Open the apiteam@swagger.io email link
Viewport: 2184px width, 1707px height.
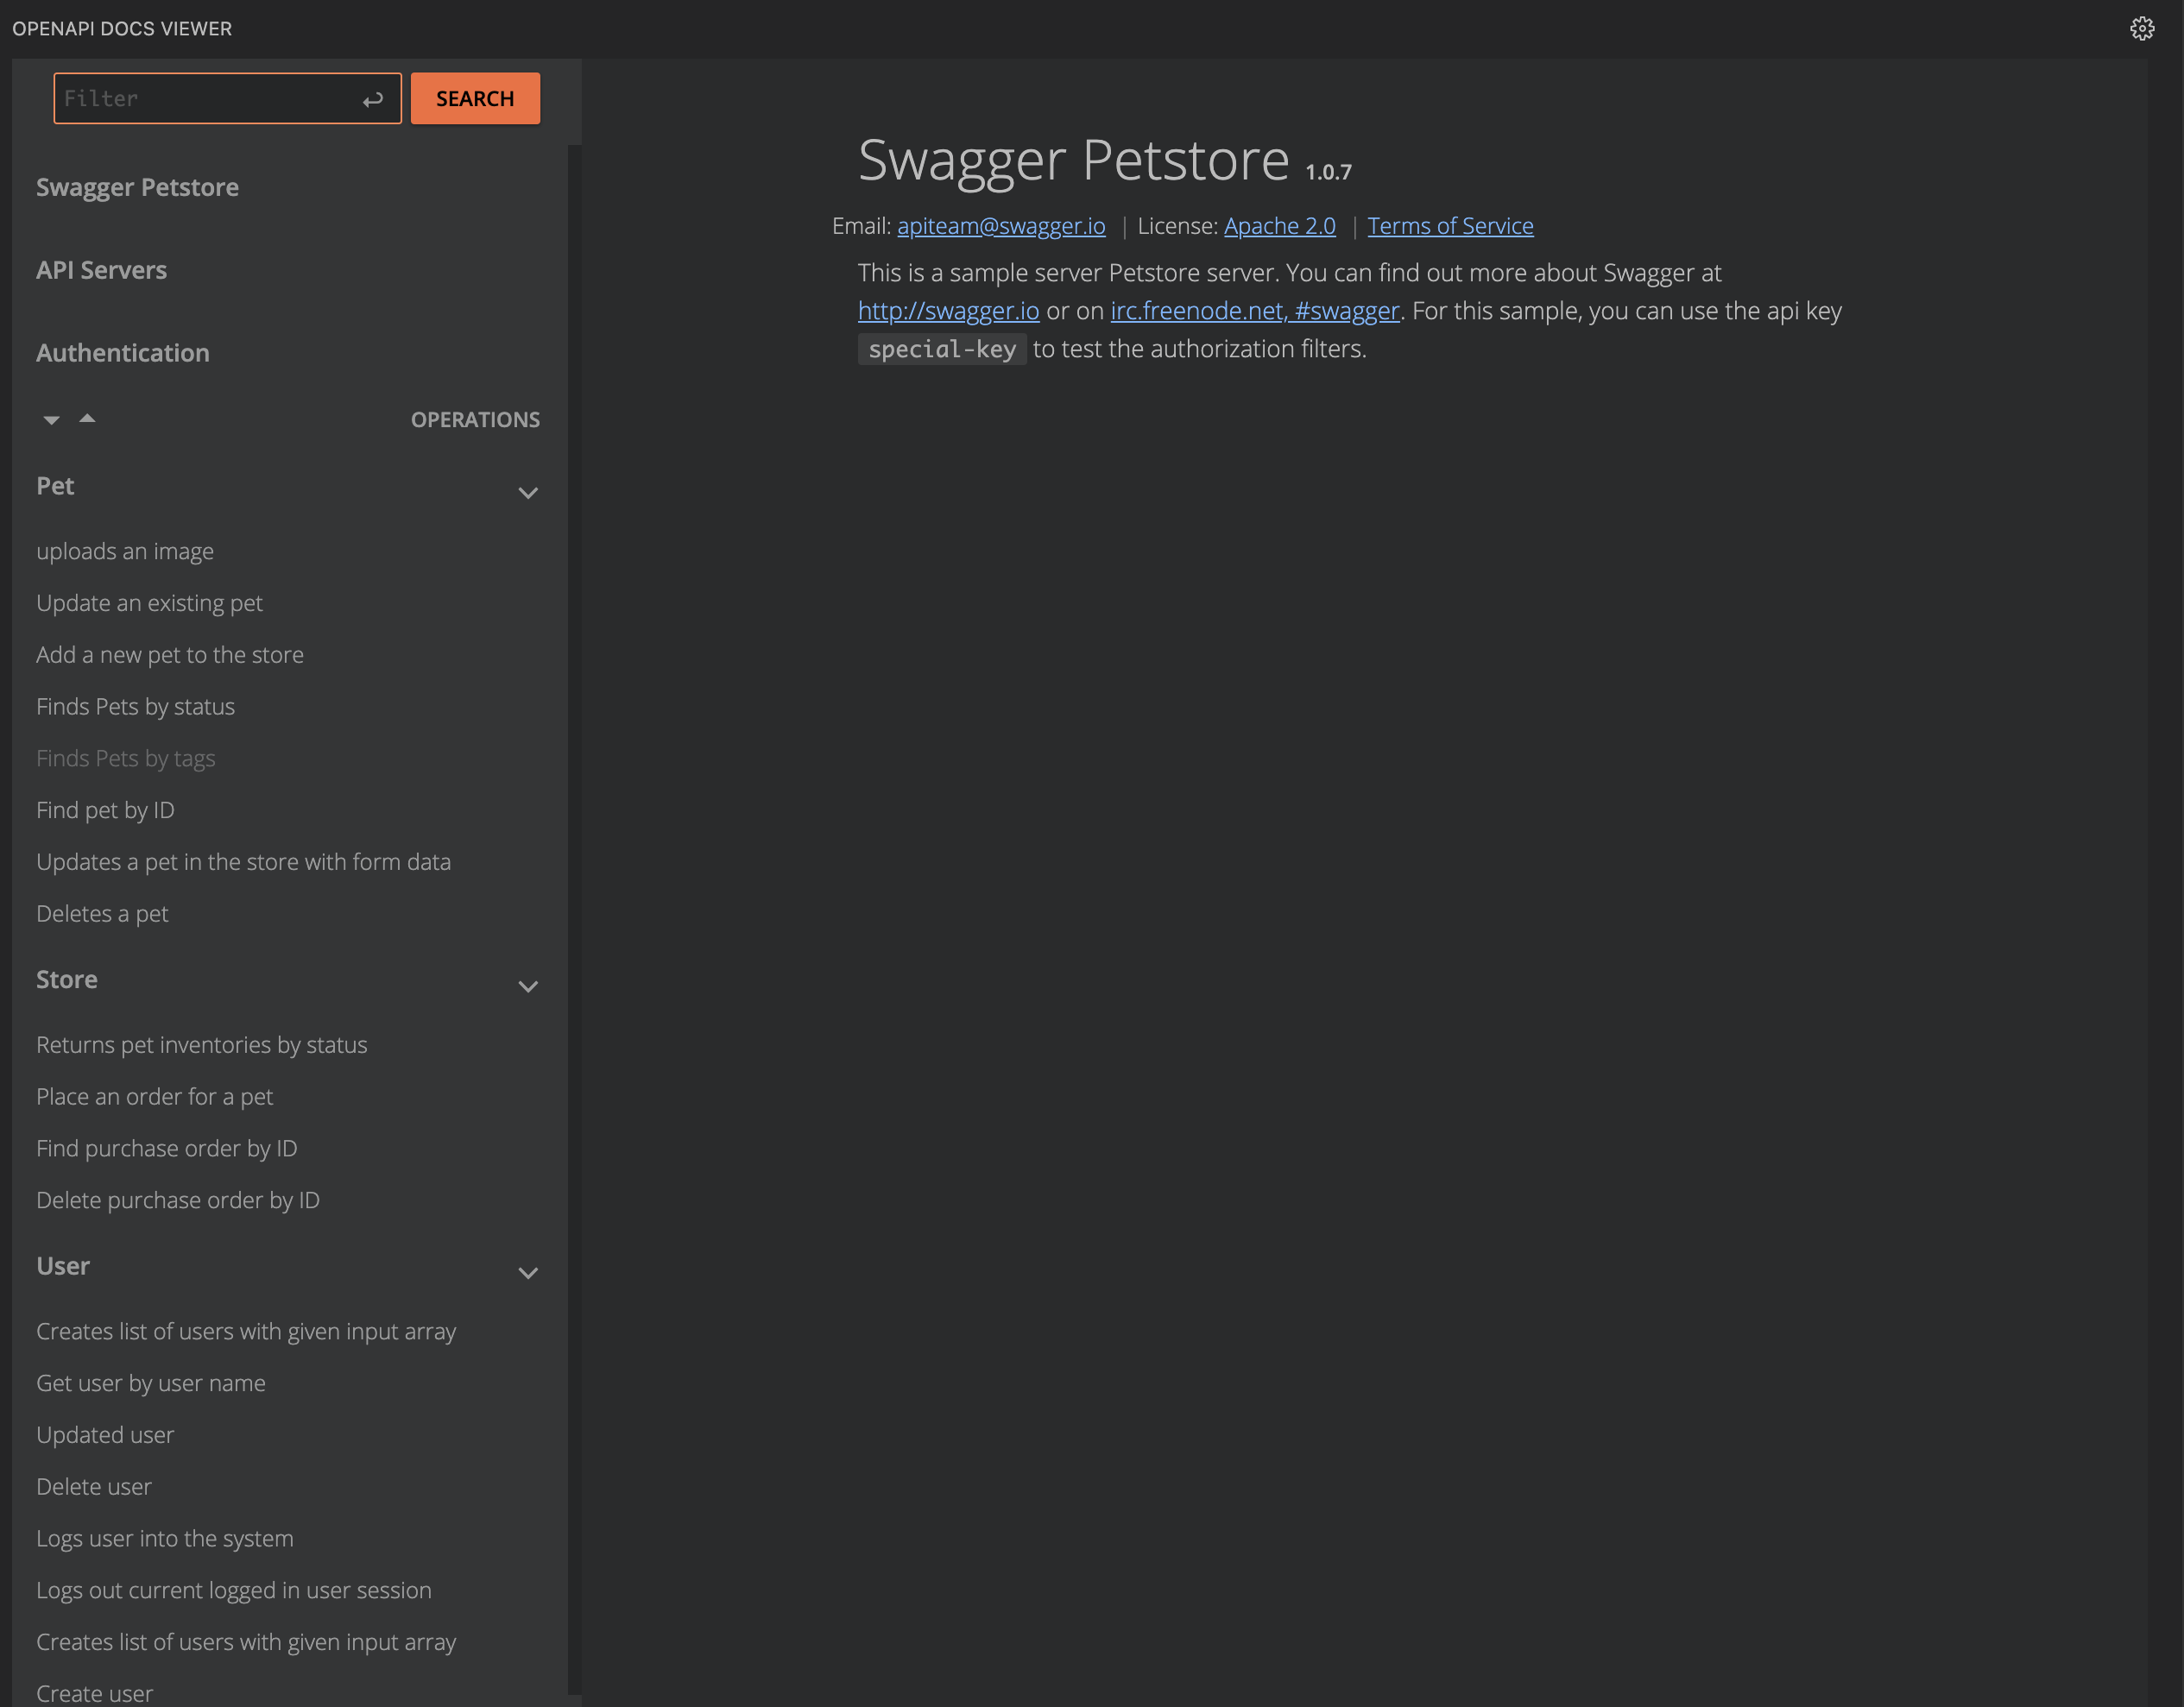1001,226
